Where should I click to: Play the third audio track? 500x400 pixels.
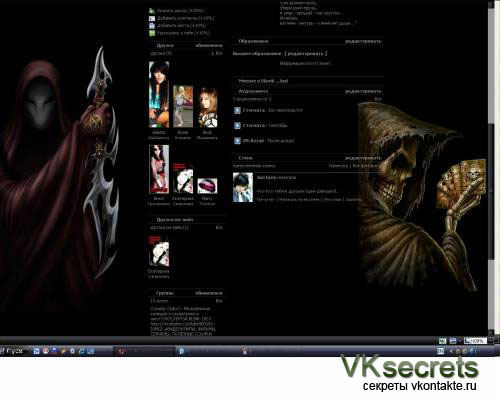pos(237,141)
